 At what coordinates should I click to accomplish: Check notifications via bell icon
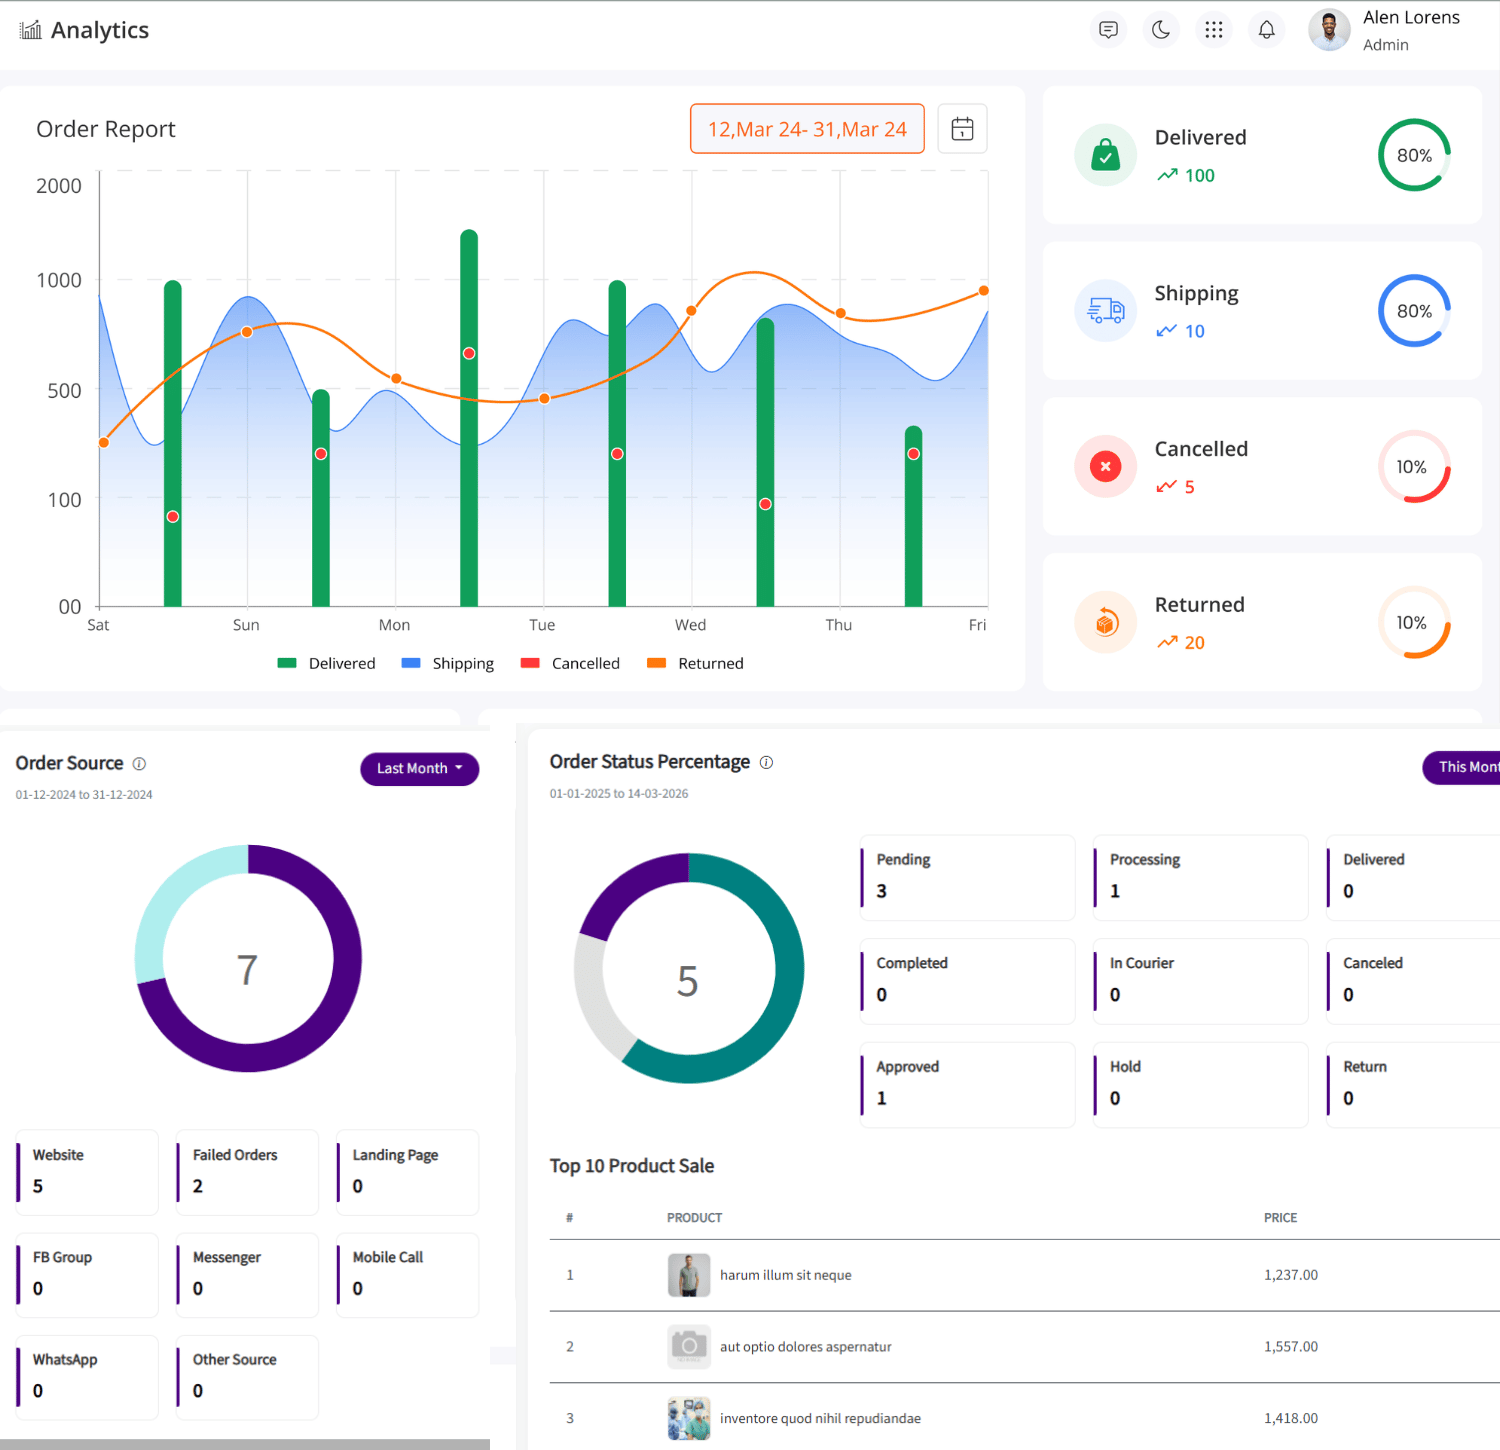pos(1266,29)
